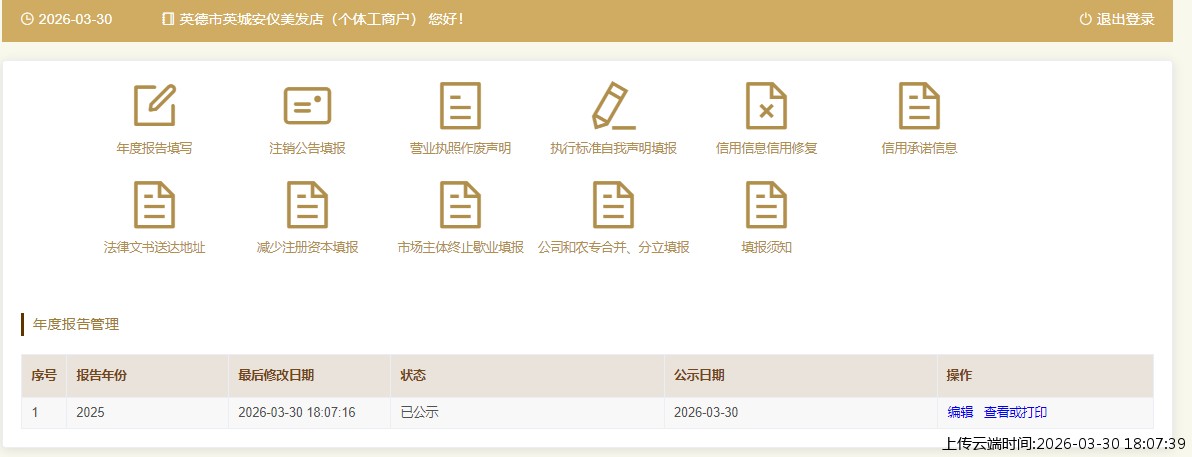
Task: Click the 执行标准自我声明填报 label
Action: pyautogui.click(x=613, y=148)
